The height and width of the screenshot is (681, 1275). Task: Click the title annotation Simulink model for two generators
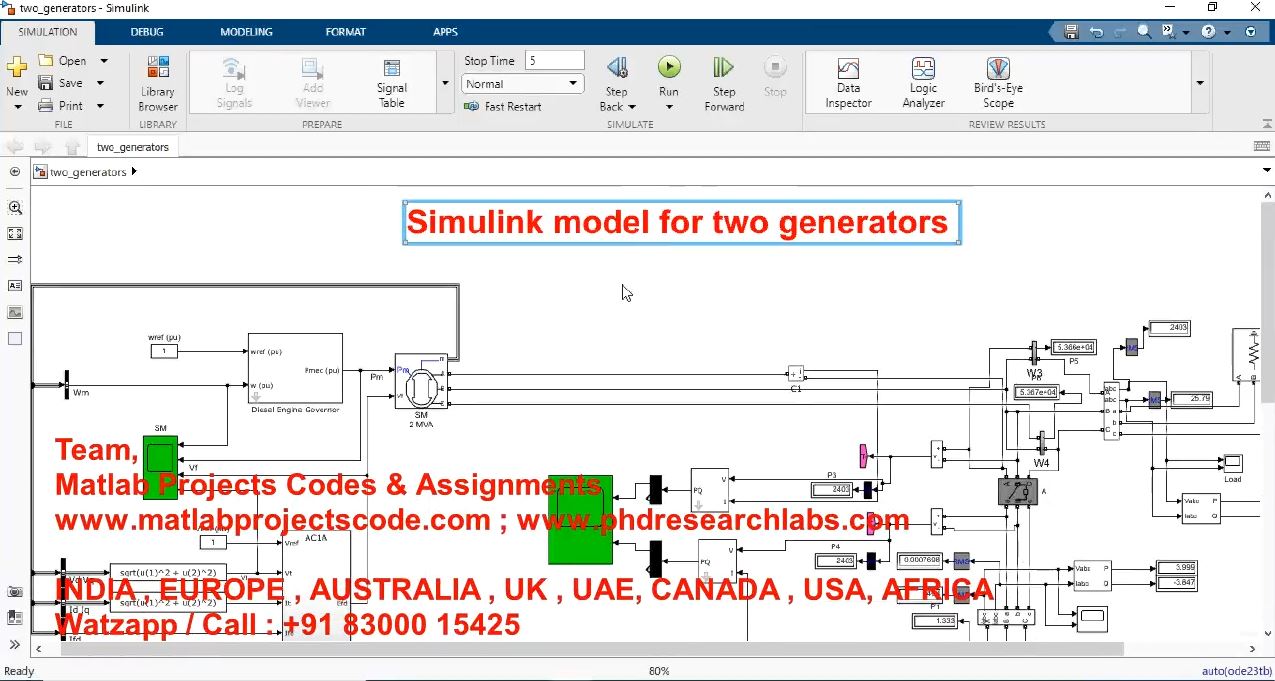click(681, 222)
